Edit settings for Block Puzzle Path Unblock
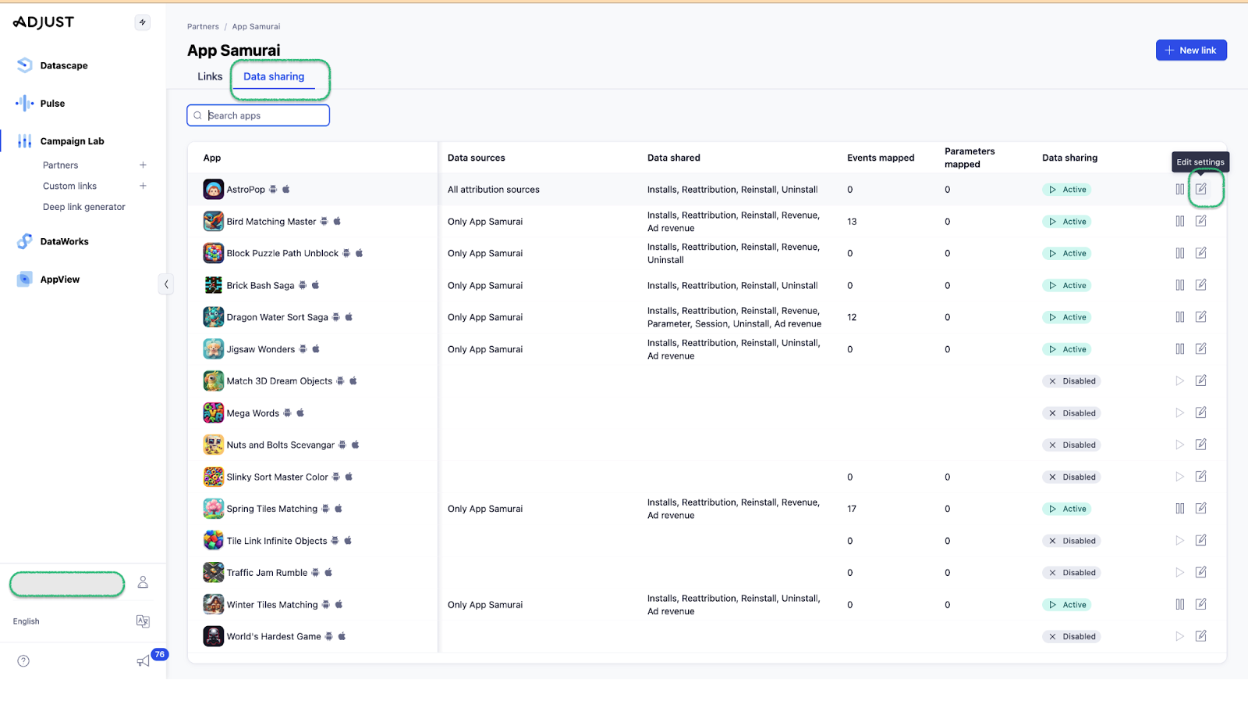 (1201, 253)
